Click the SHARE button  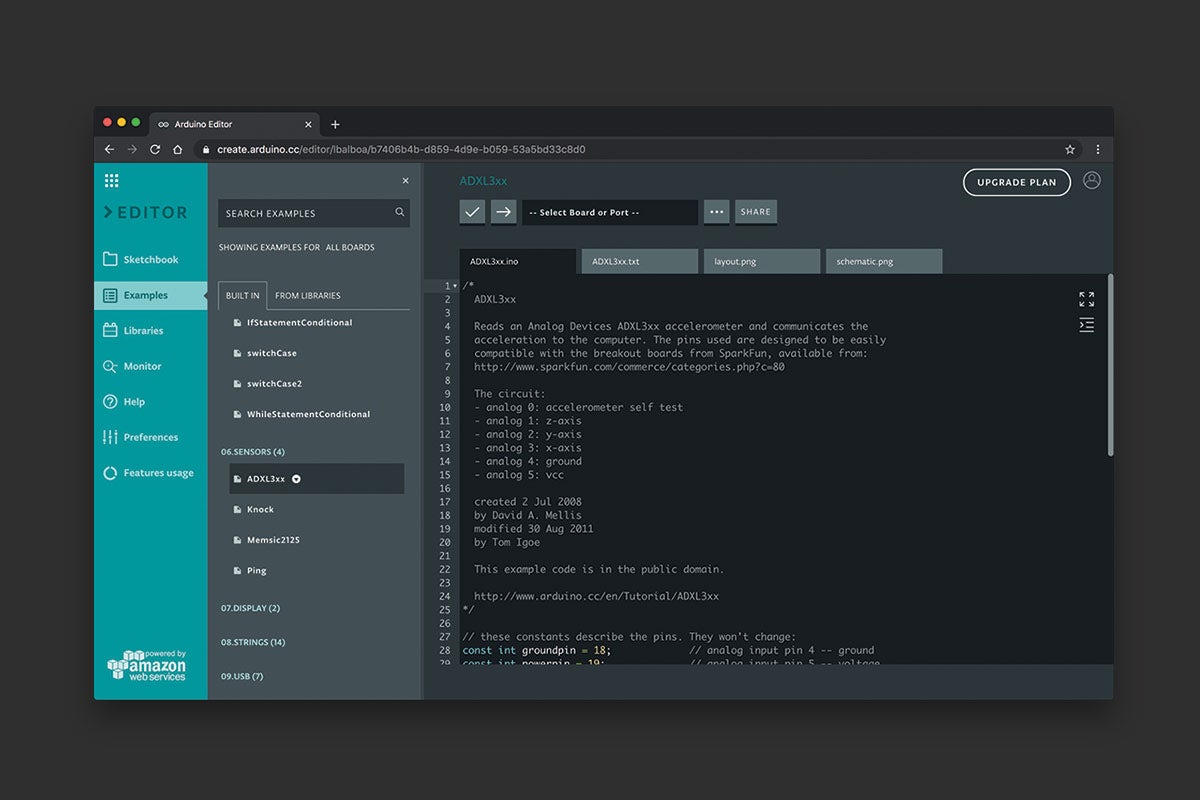[x=756, y=212]
